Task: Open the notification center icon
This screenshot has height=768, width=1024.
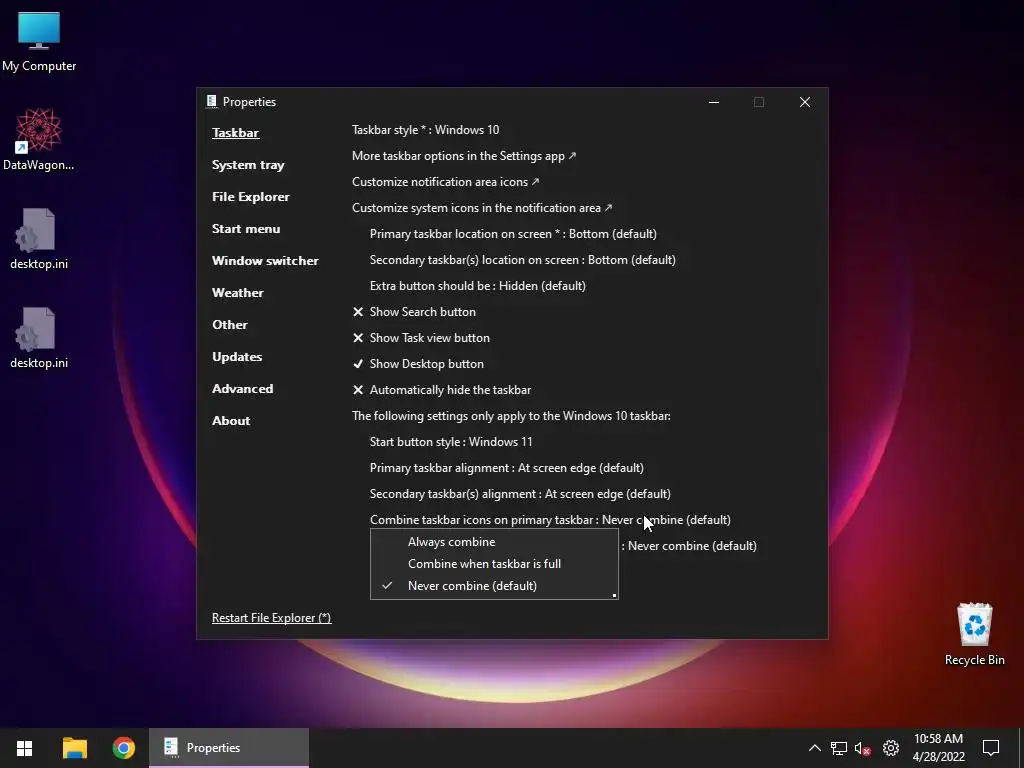Action: click(991, 748)
